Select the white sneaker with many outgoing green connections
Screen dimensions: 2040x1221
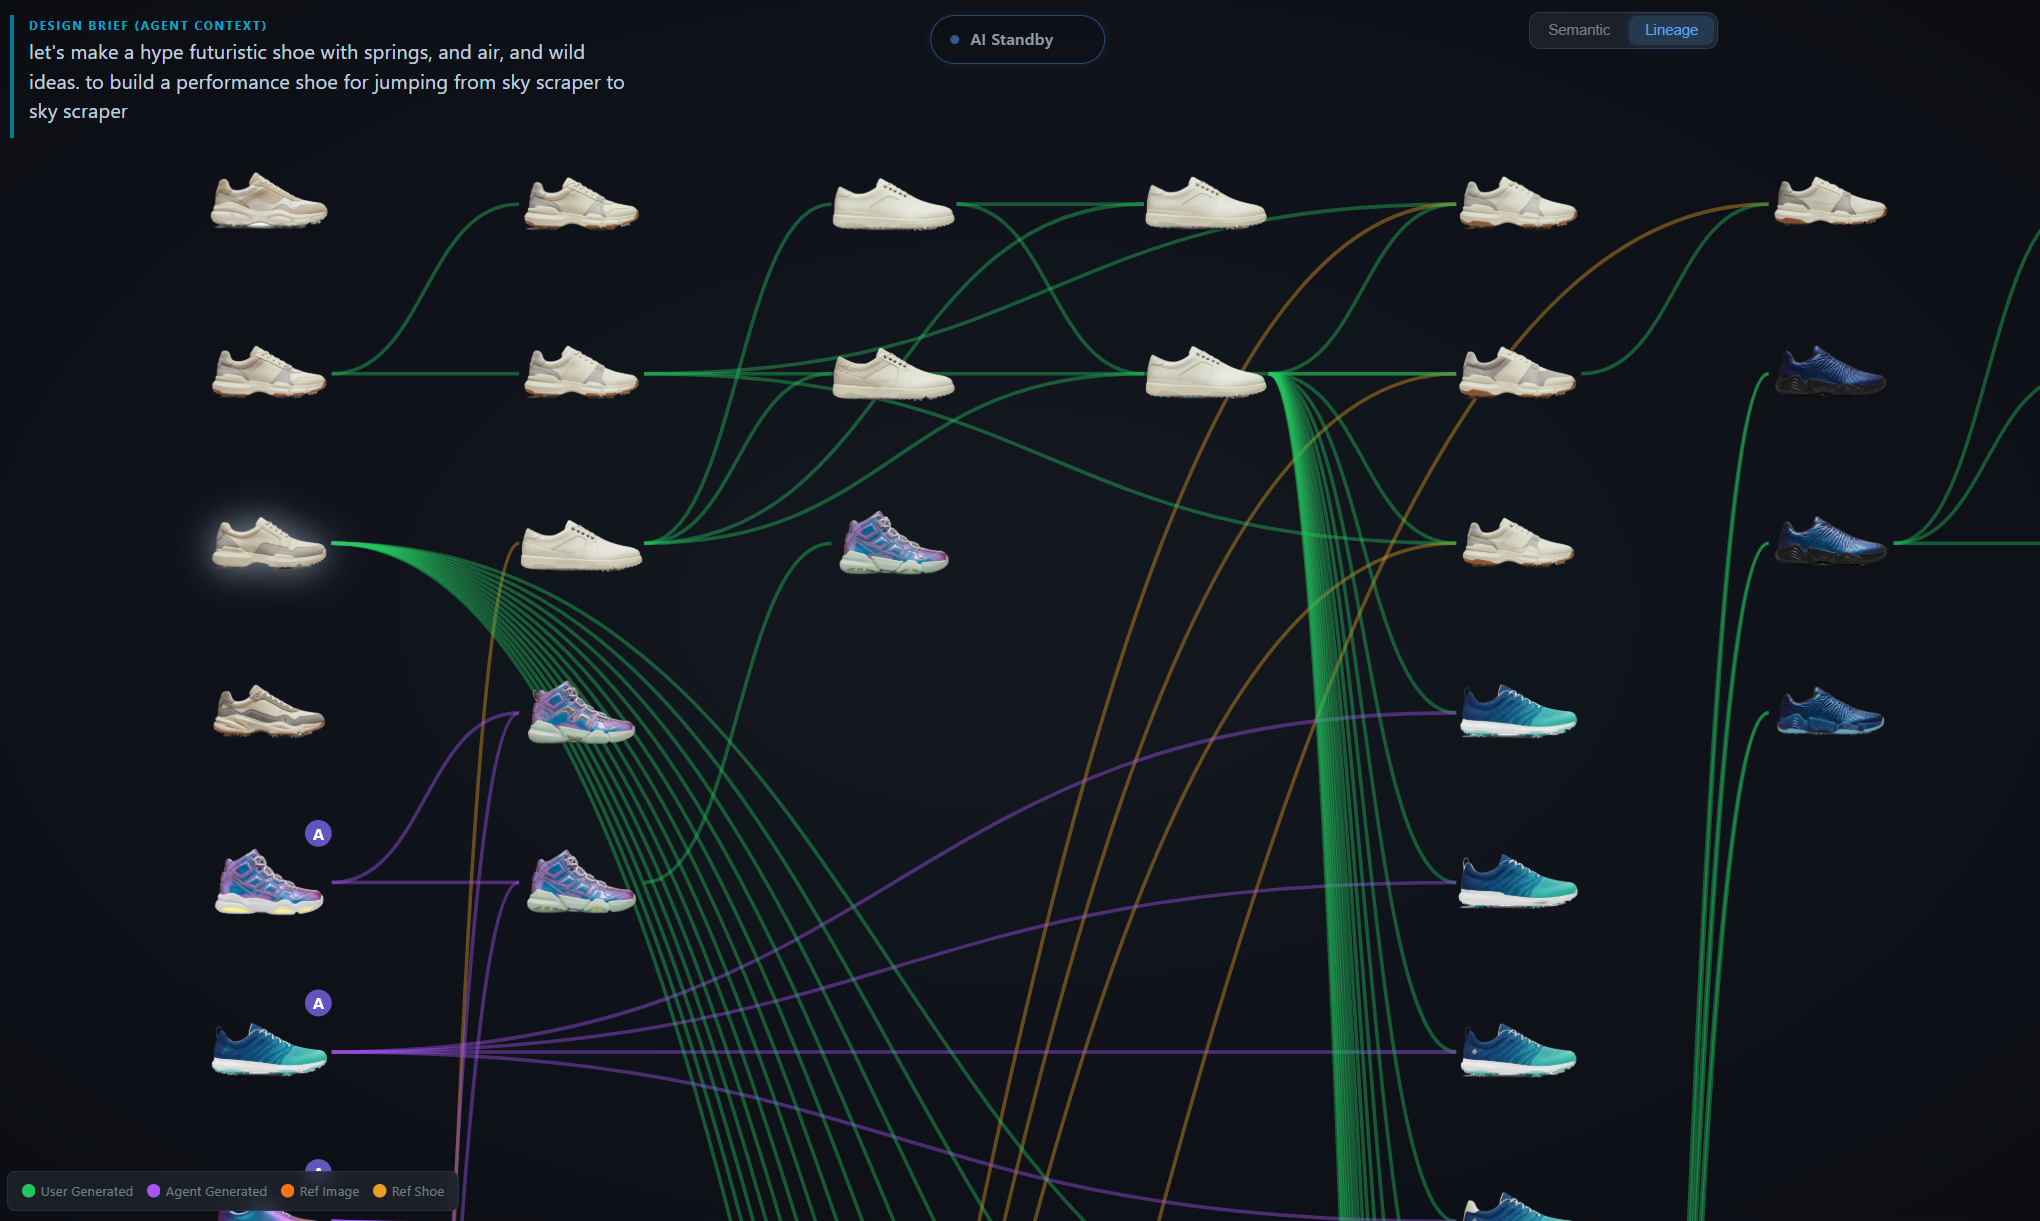1205,375
